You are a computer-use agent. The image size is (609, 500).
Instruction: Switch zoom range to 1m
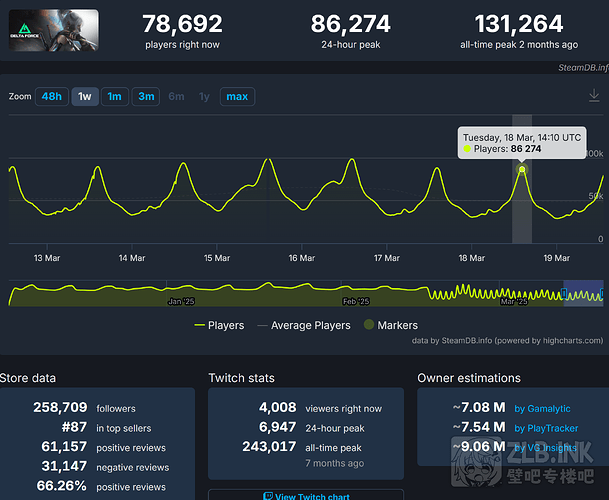click(x=114, y=97)
